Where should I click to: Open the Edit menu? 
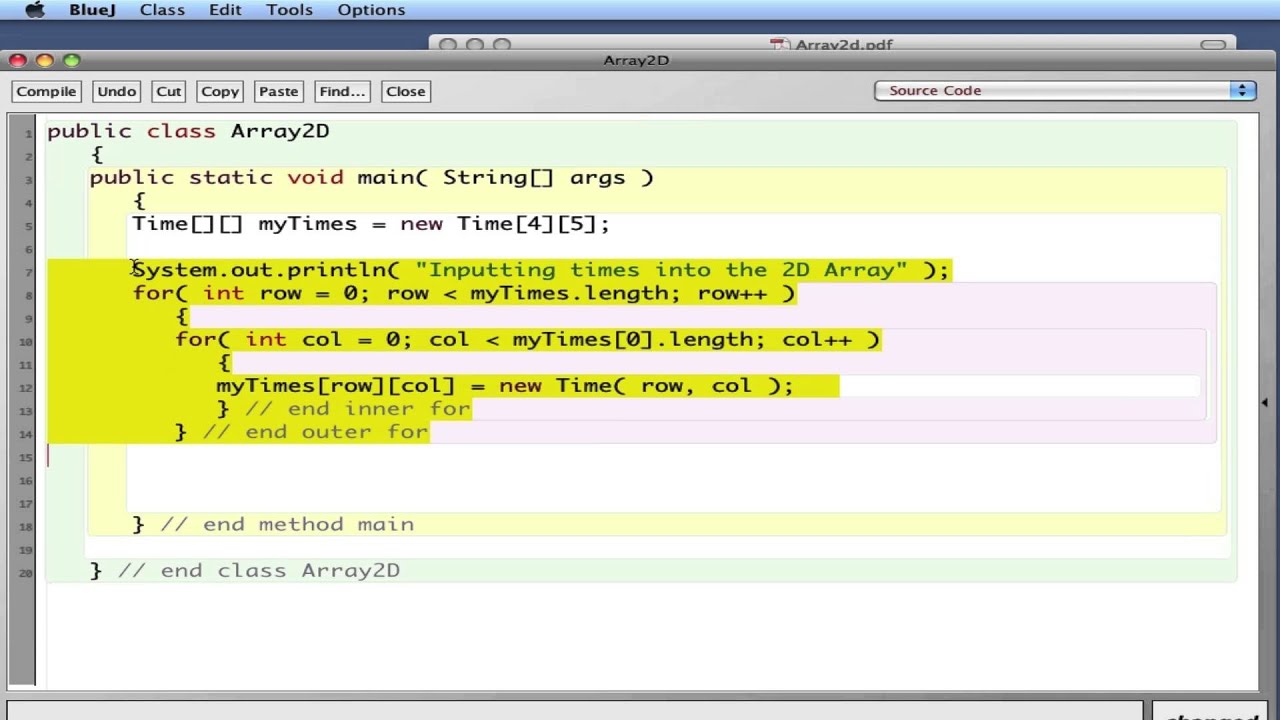225,10
